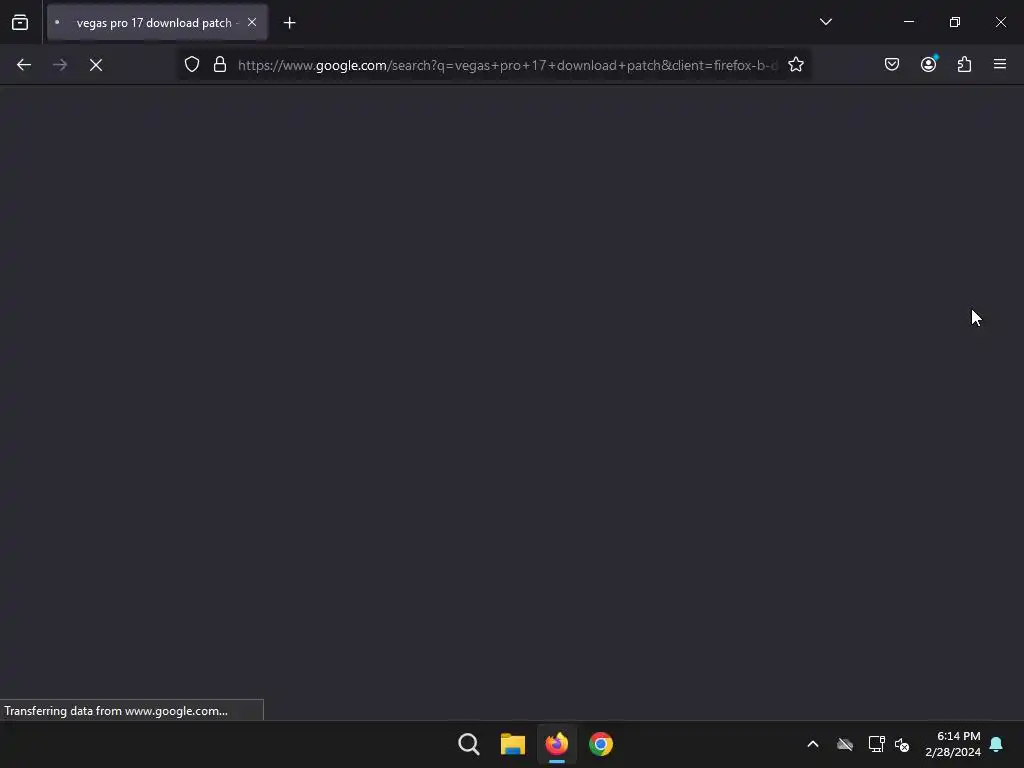Viewport: 1024px width, 768px height.
Task: Stop loading the page
Action: pyautogui.click(x=96, y=65)
